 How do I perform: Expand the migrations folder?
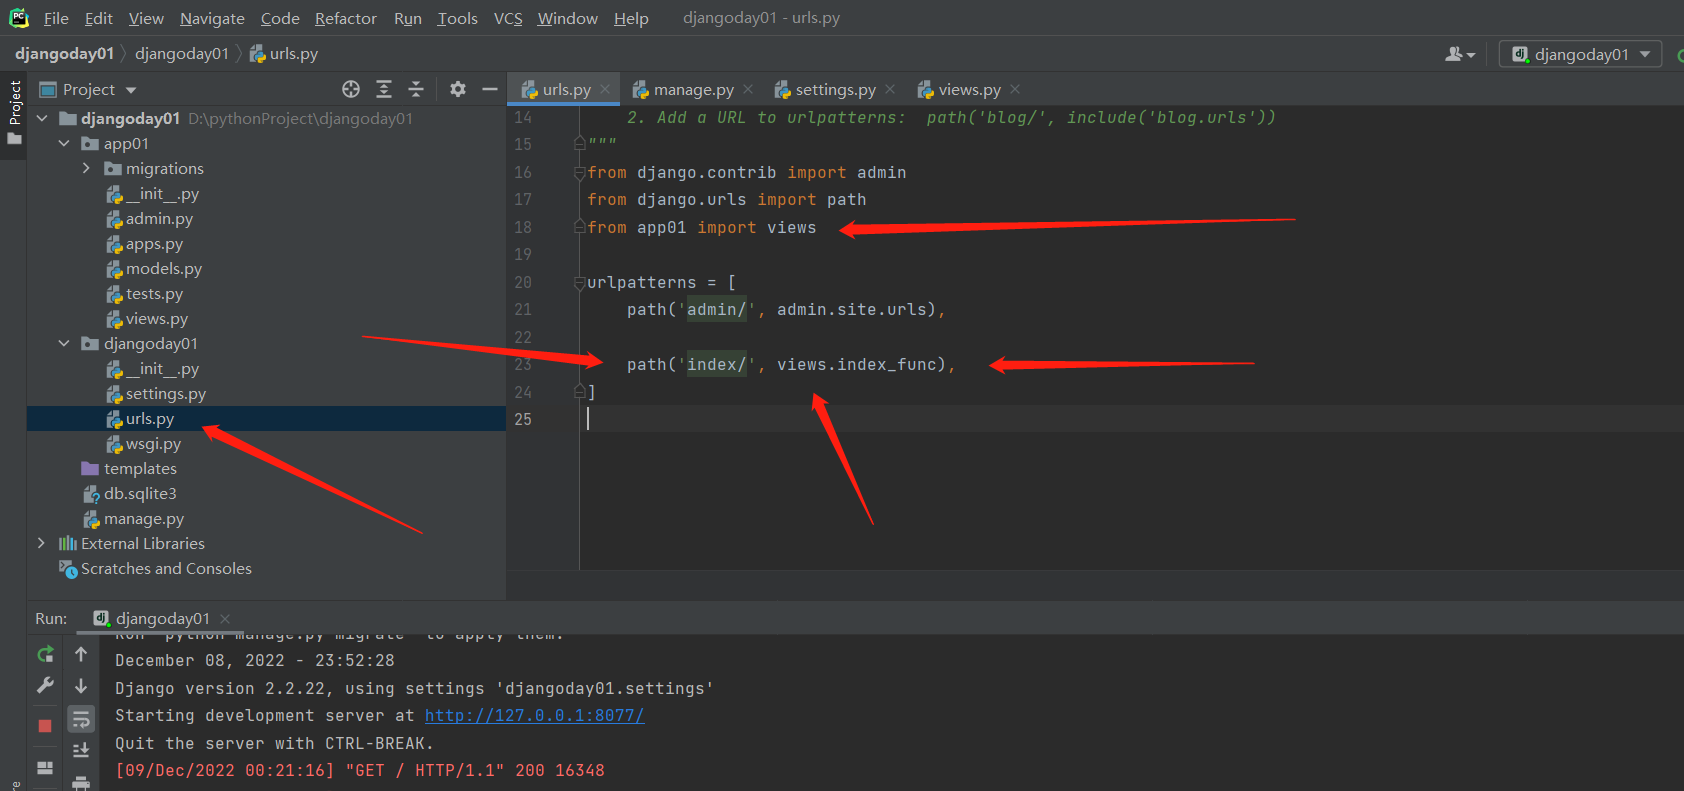(x=86, y=168)
